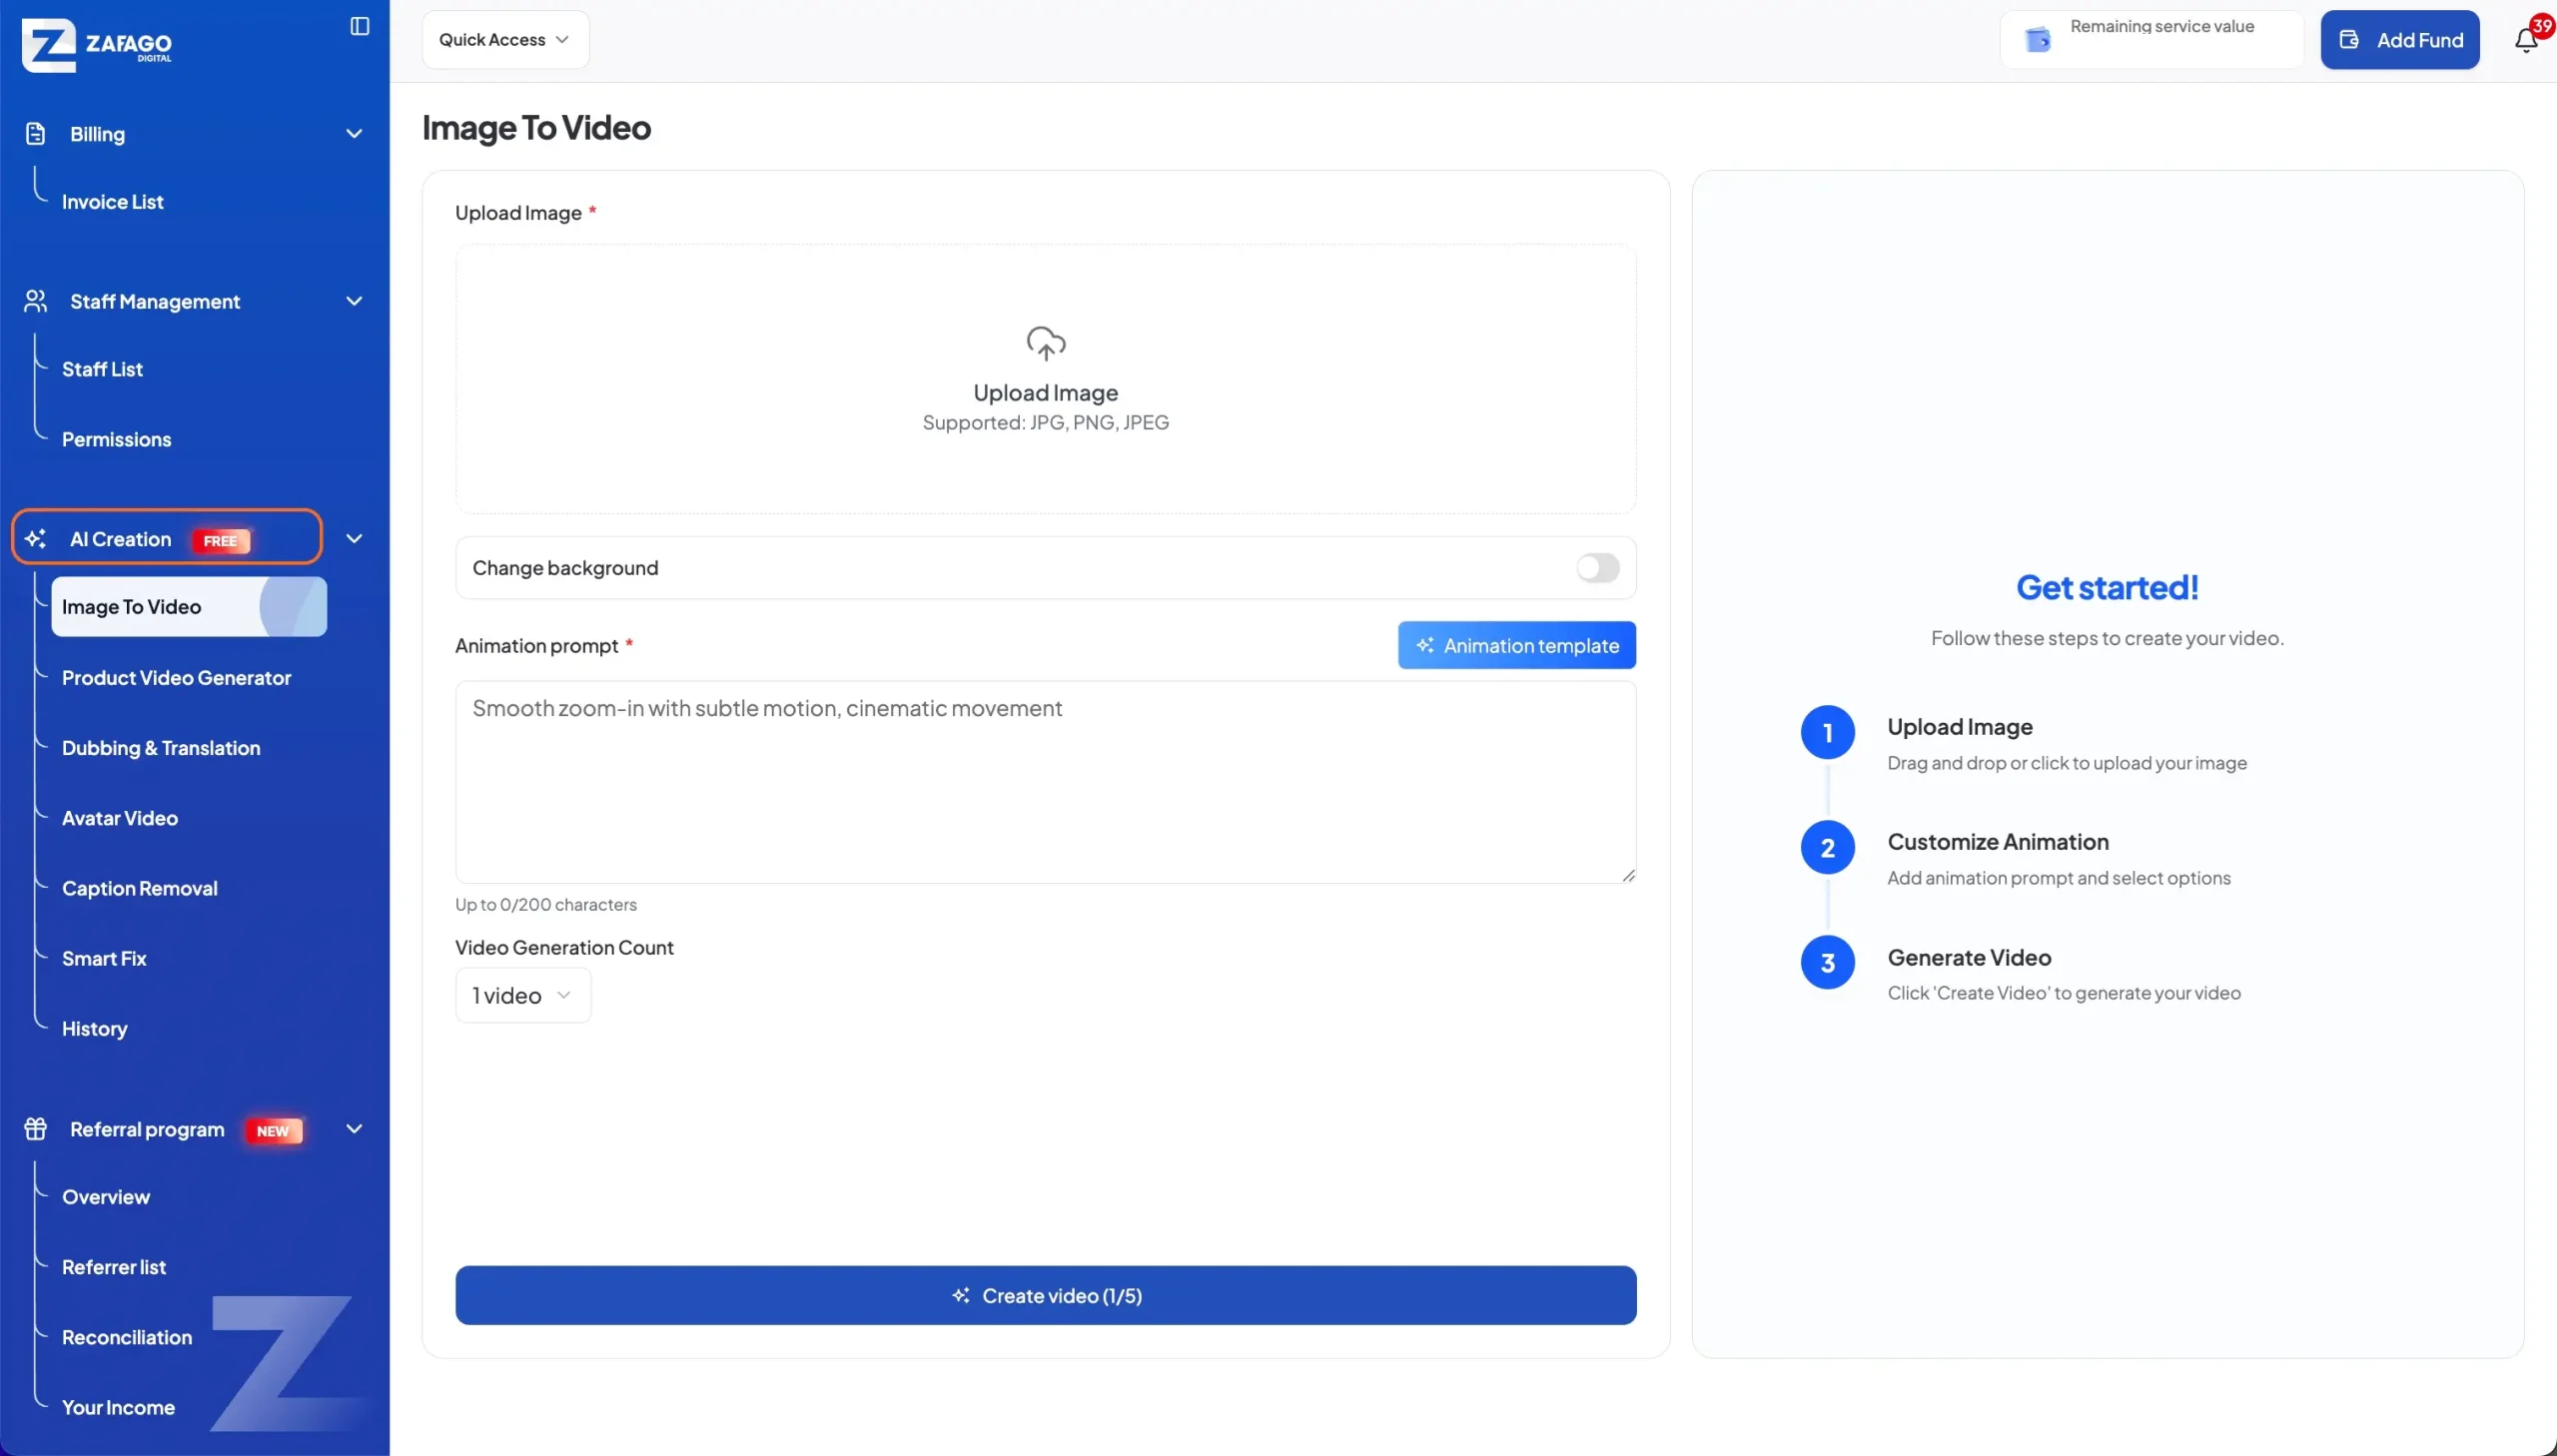Image resolution: width=2557 pixels, height=1456 pixels.
Task: Open Referral Overview page
Action: click(x=106, y=1197)
